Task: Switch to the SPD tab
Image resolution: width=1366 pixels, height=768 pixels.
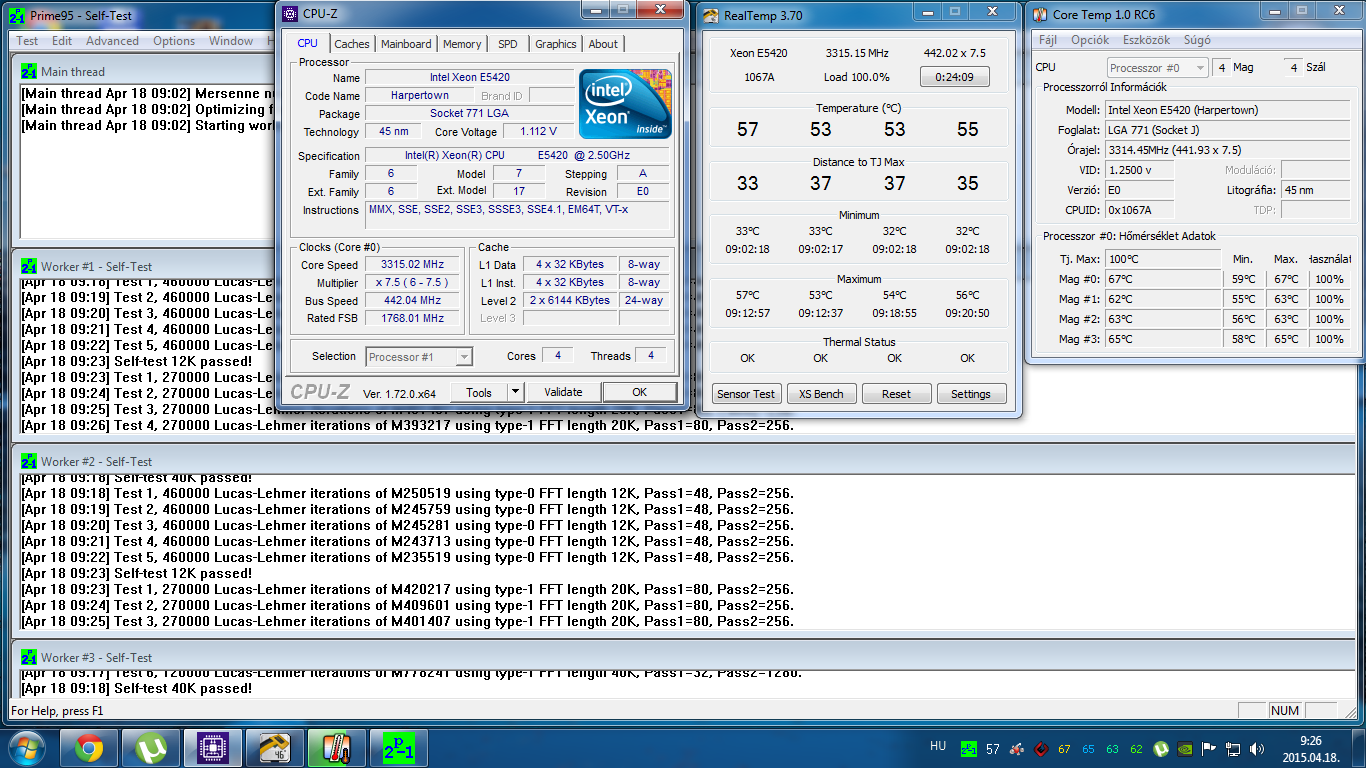Action: point(508,44)
